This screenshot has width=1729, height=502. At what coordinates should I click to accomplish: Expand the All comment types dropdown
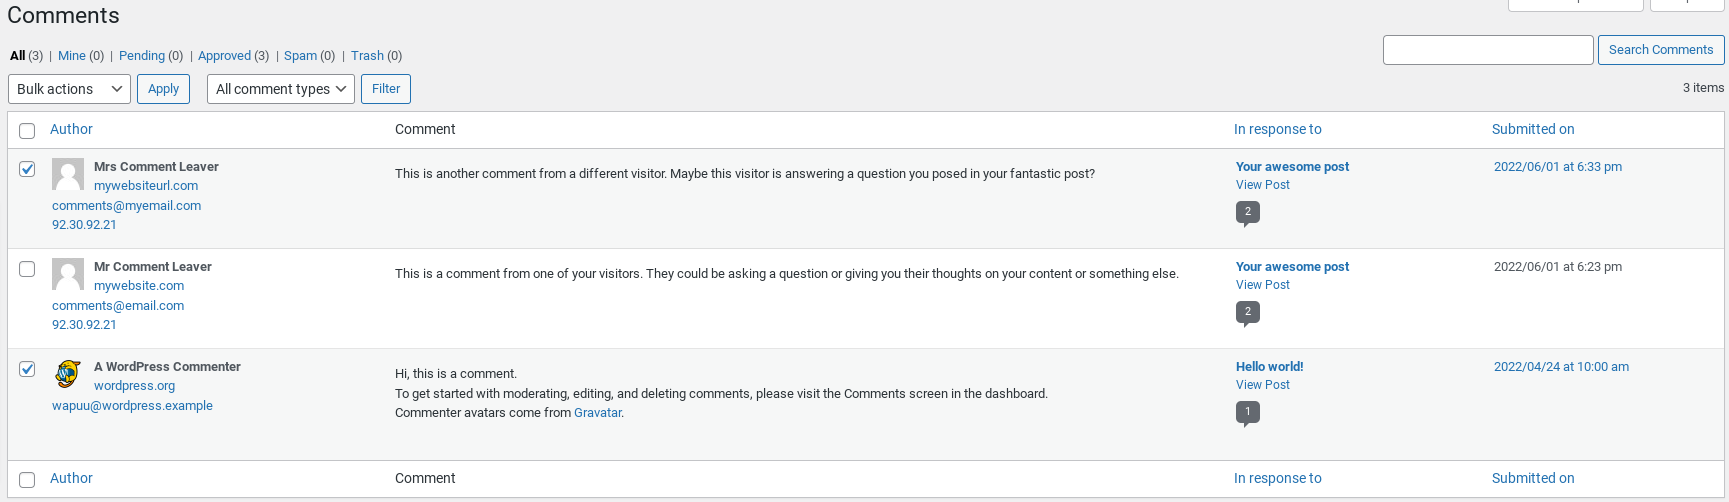pos(281,89)
